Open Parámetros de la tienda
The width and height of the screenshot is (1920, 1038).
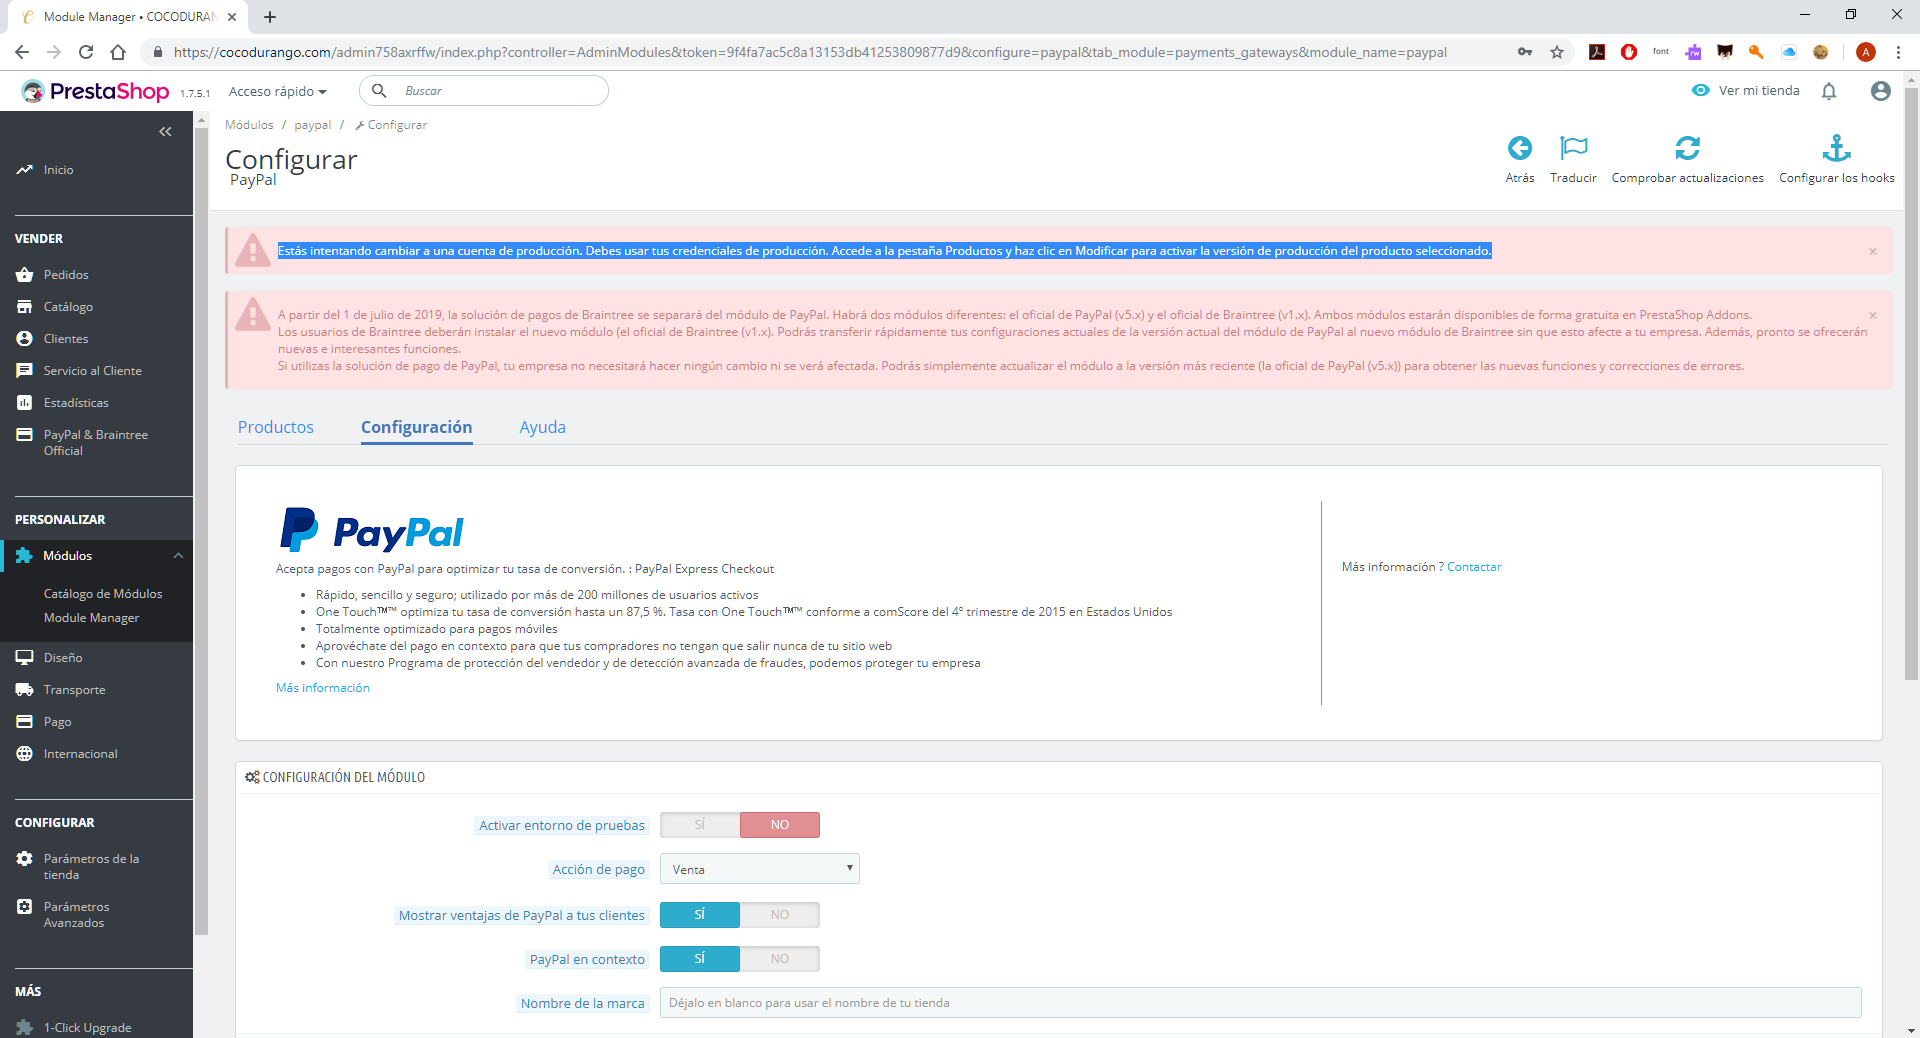coord(91,866)
